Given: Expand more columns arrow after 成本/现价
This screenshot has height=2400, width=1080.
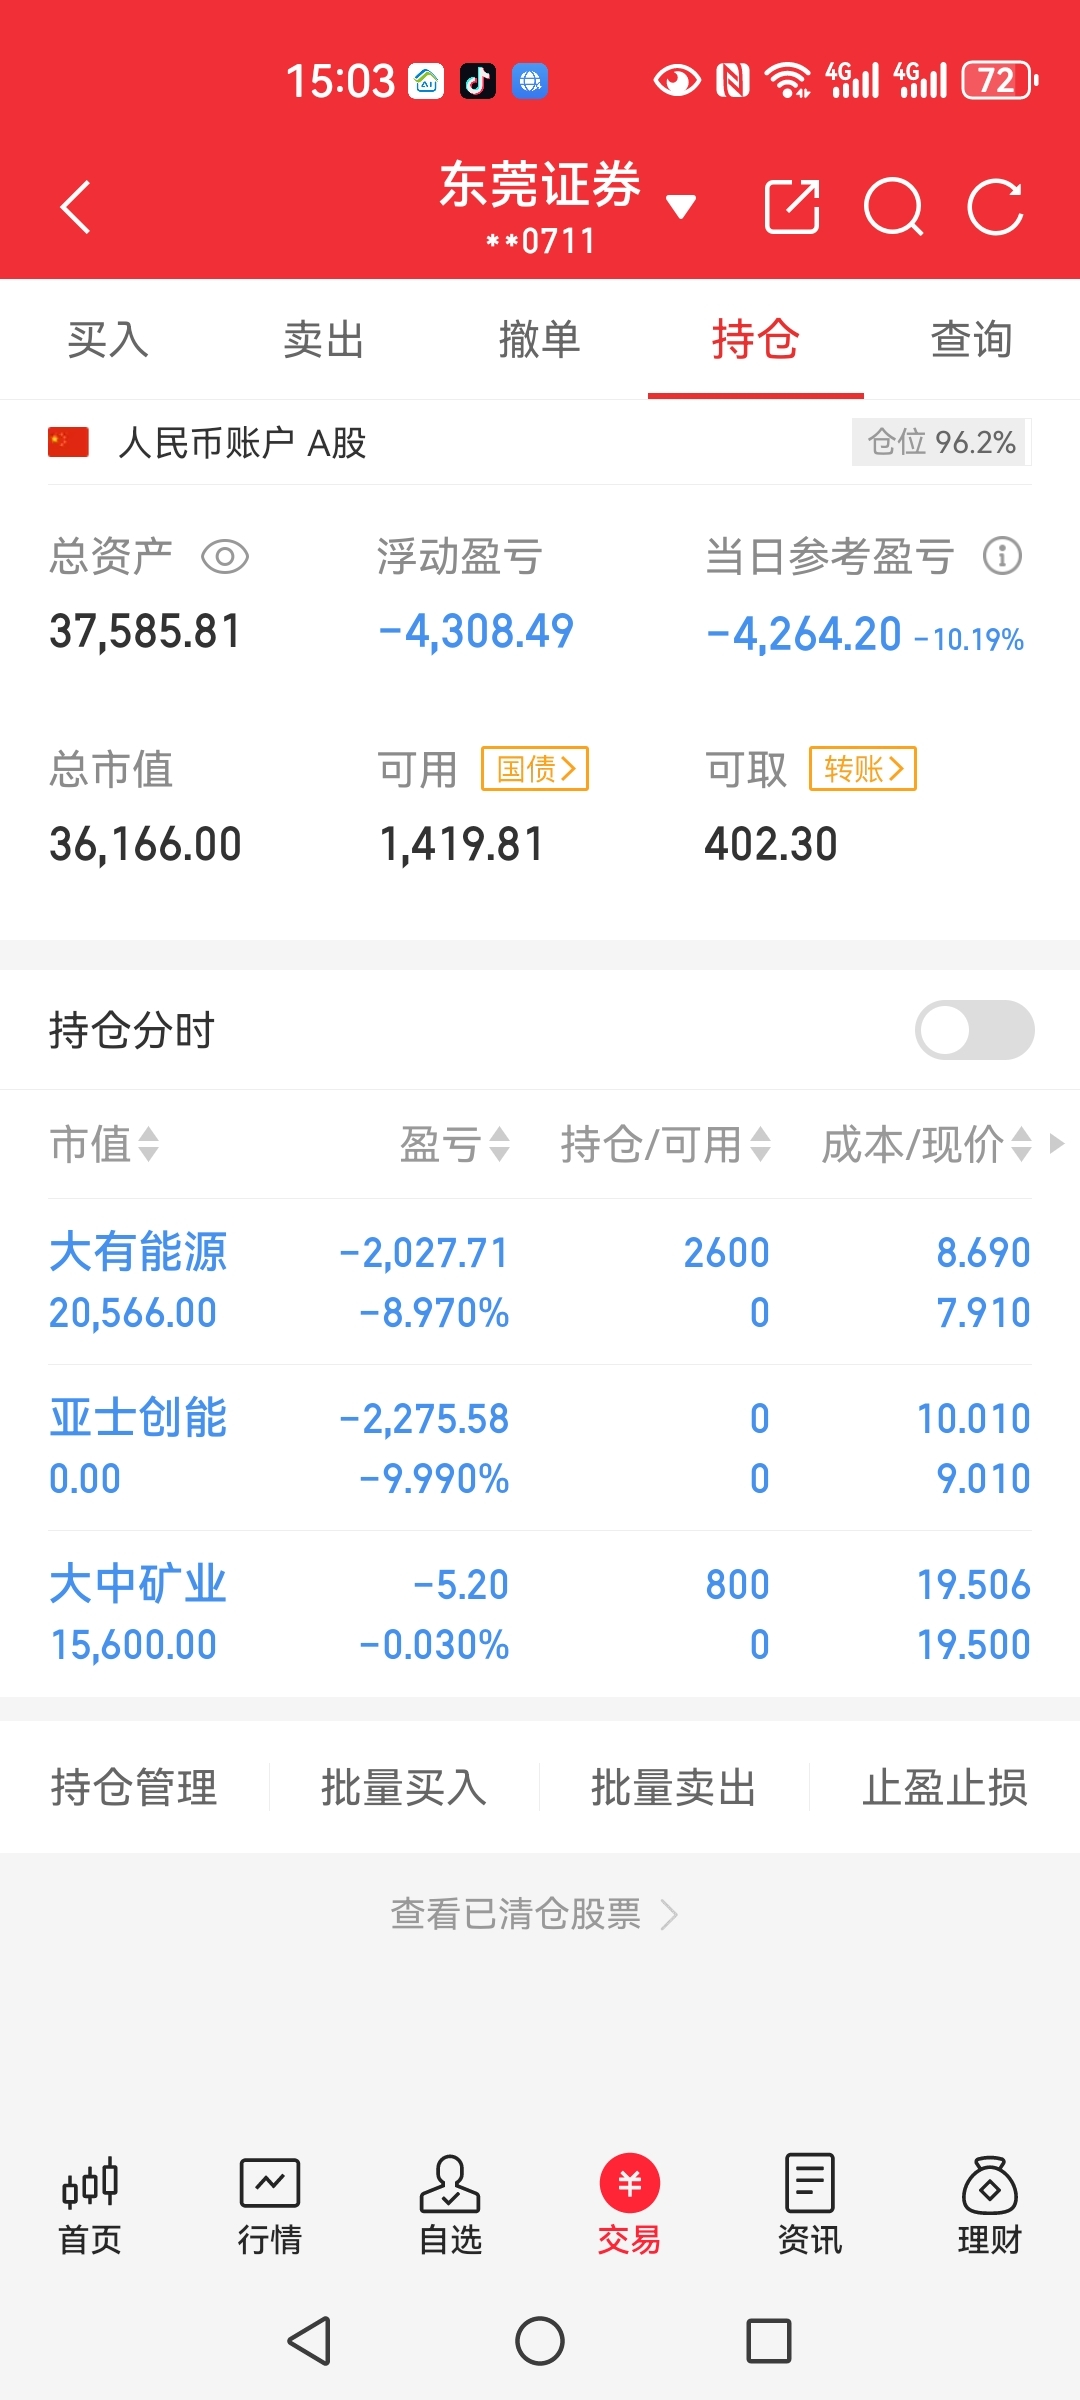Looking at the screenshot, I should pos(1057,1143).
